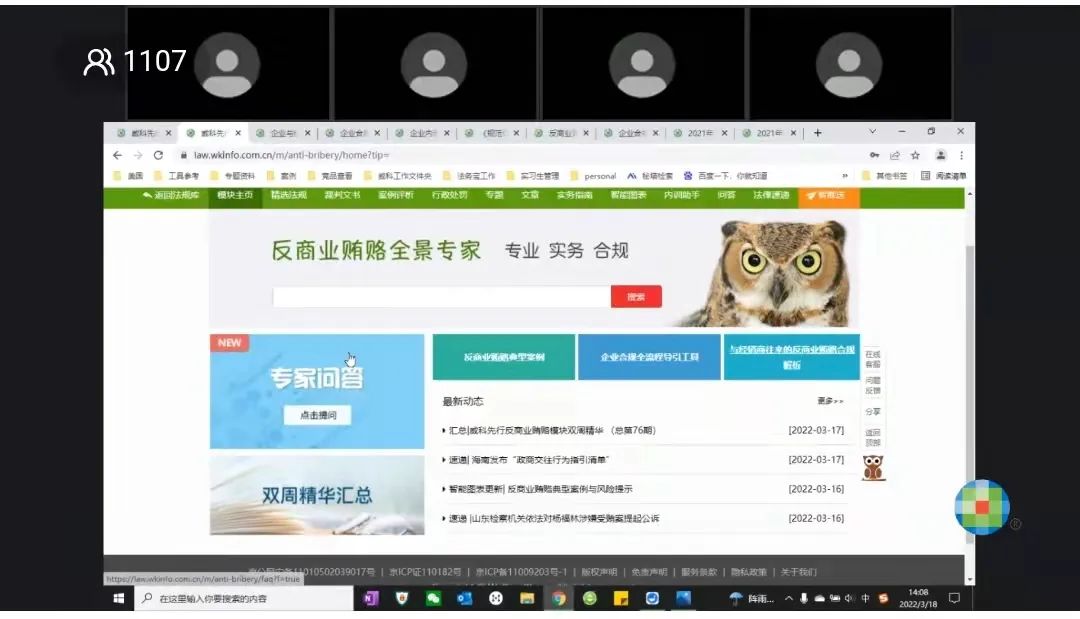1080x619 pixels.
Task: Open the new tab plus button
Action: [x=817, y=133]
